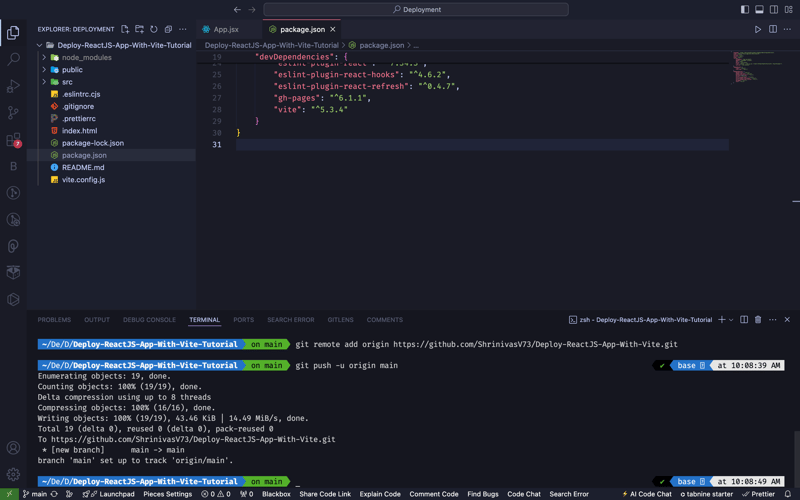800x500 pixels.
Task: Run the file using editor play icon
Action: (x=758, y=29)
